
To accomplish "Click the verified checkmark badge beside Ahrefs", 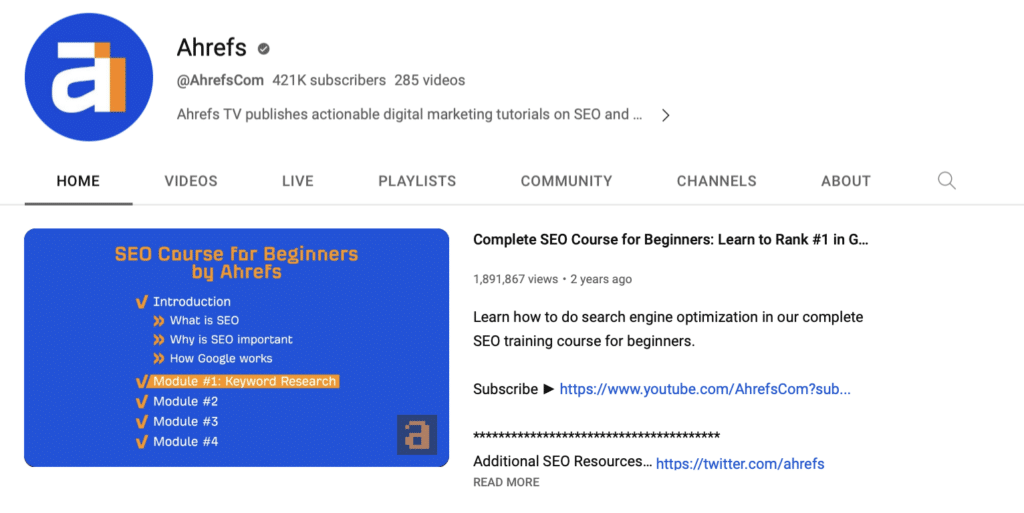I will [264, 49].
